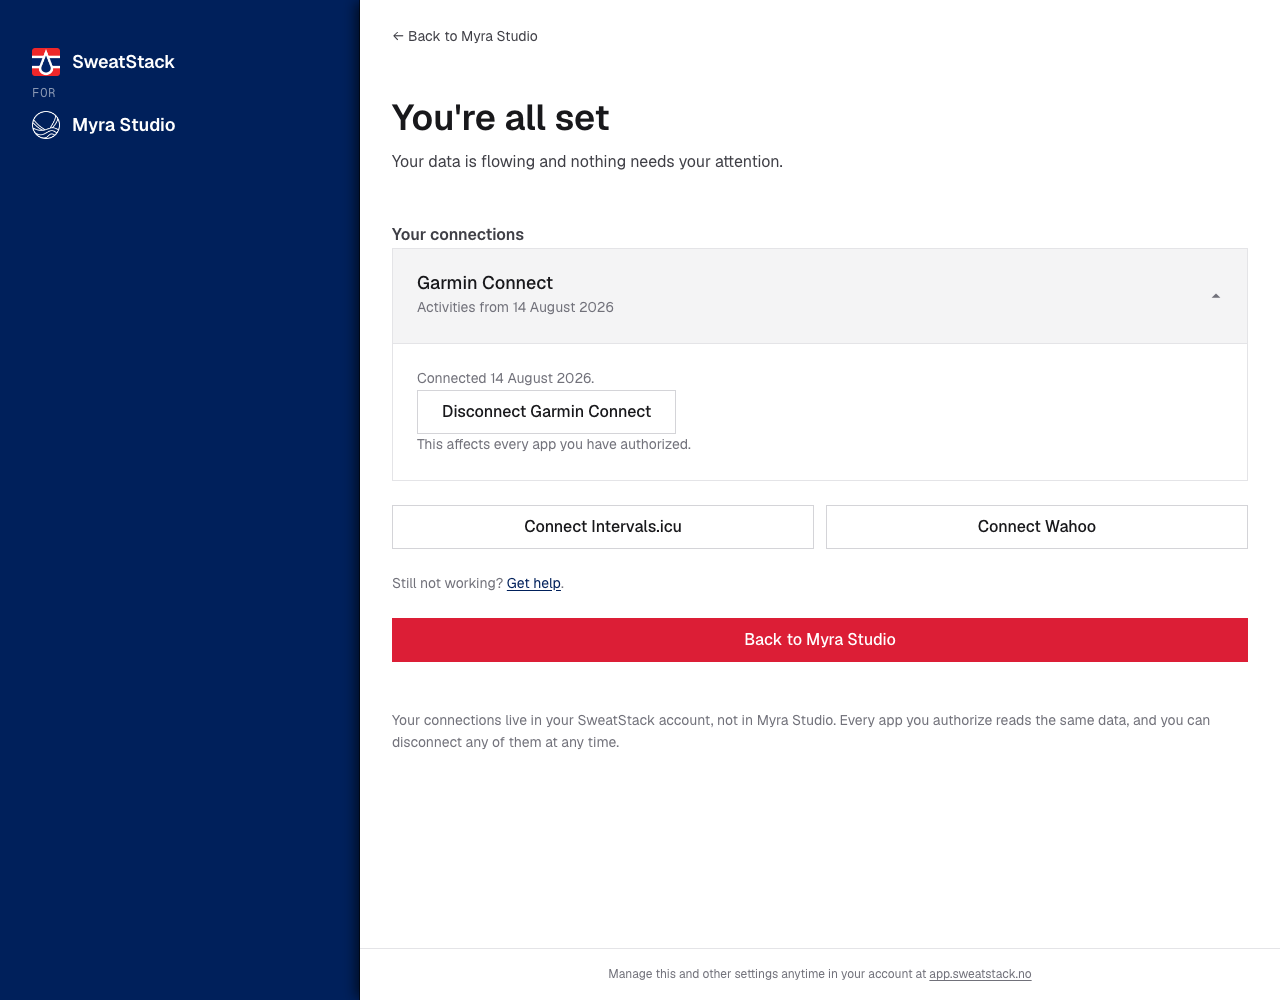The width and height of the screenshot is (1280, 1000).
Task: Click the 'Your connections' section label
Action: click(x=458, y=234)
